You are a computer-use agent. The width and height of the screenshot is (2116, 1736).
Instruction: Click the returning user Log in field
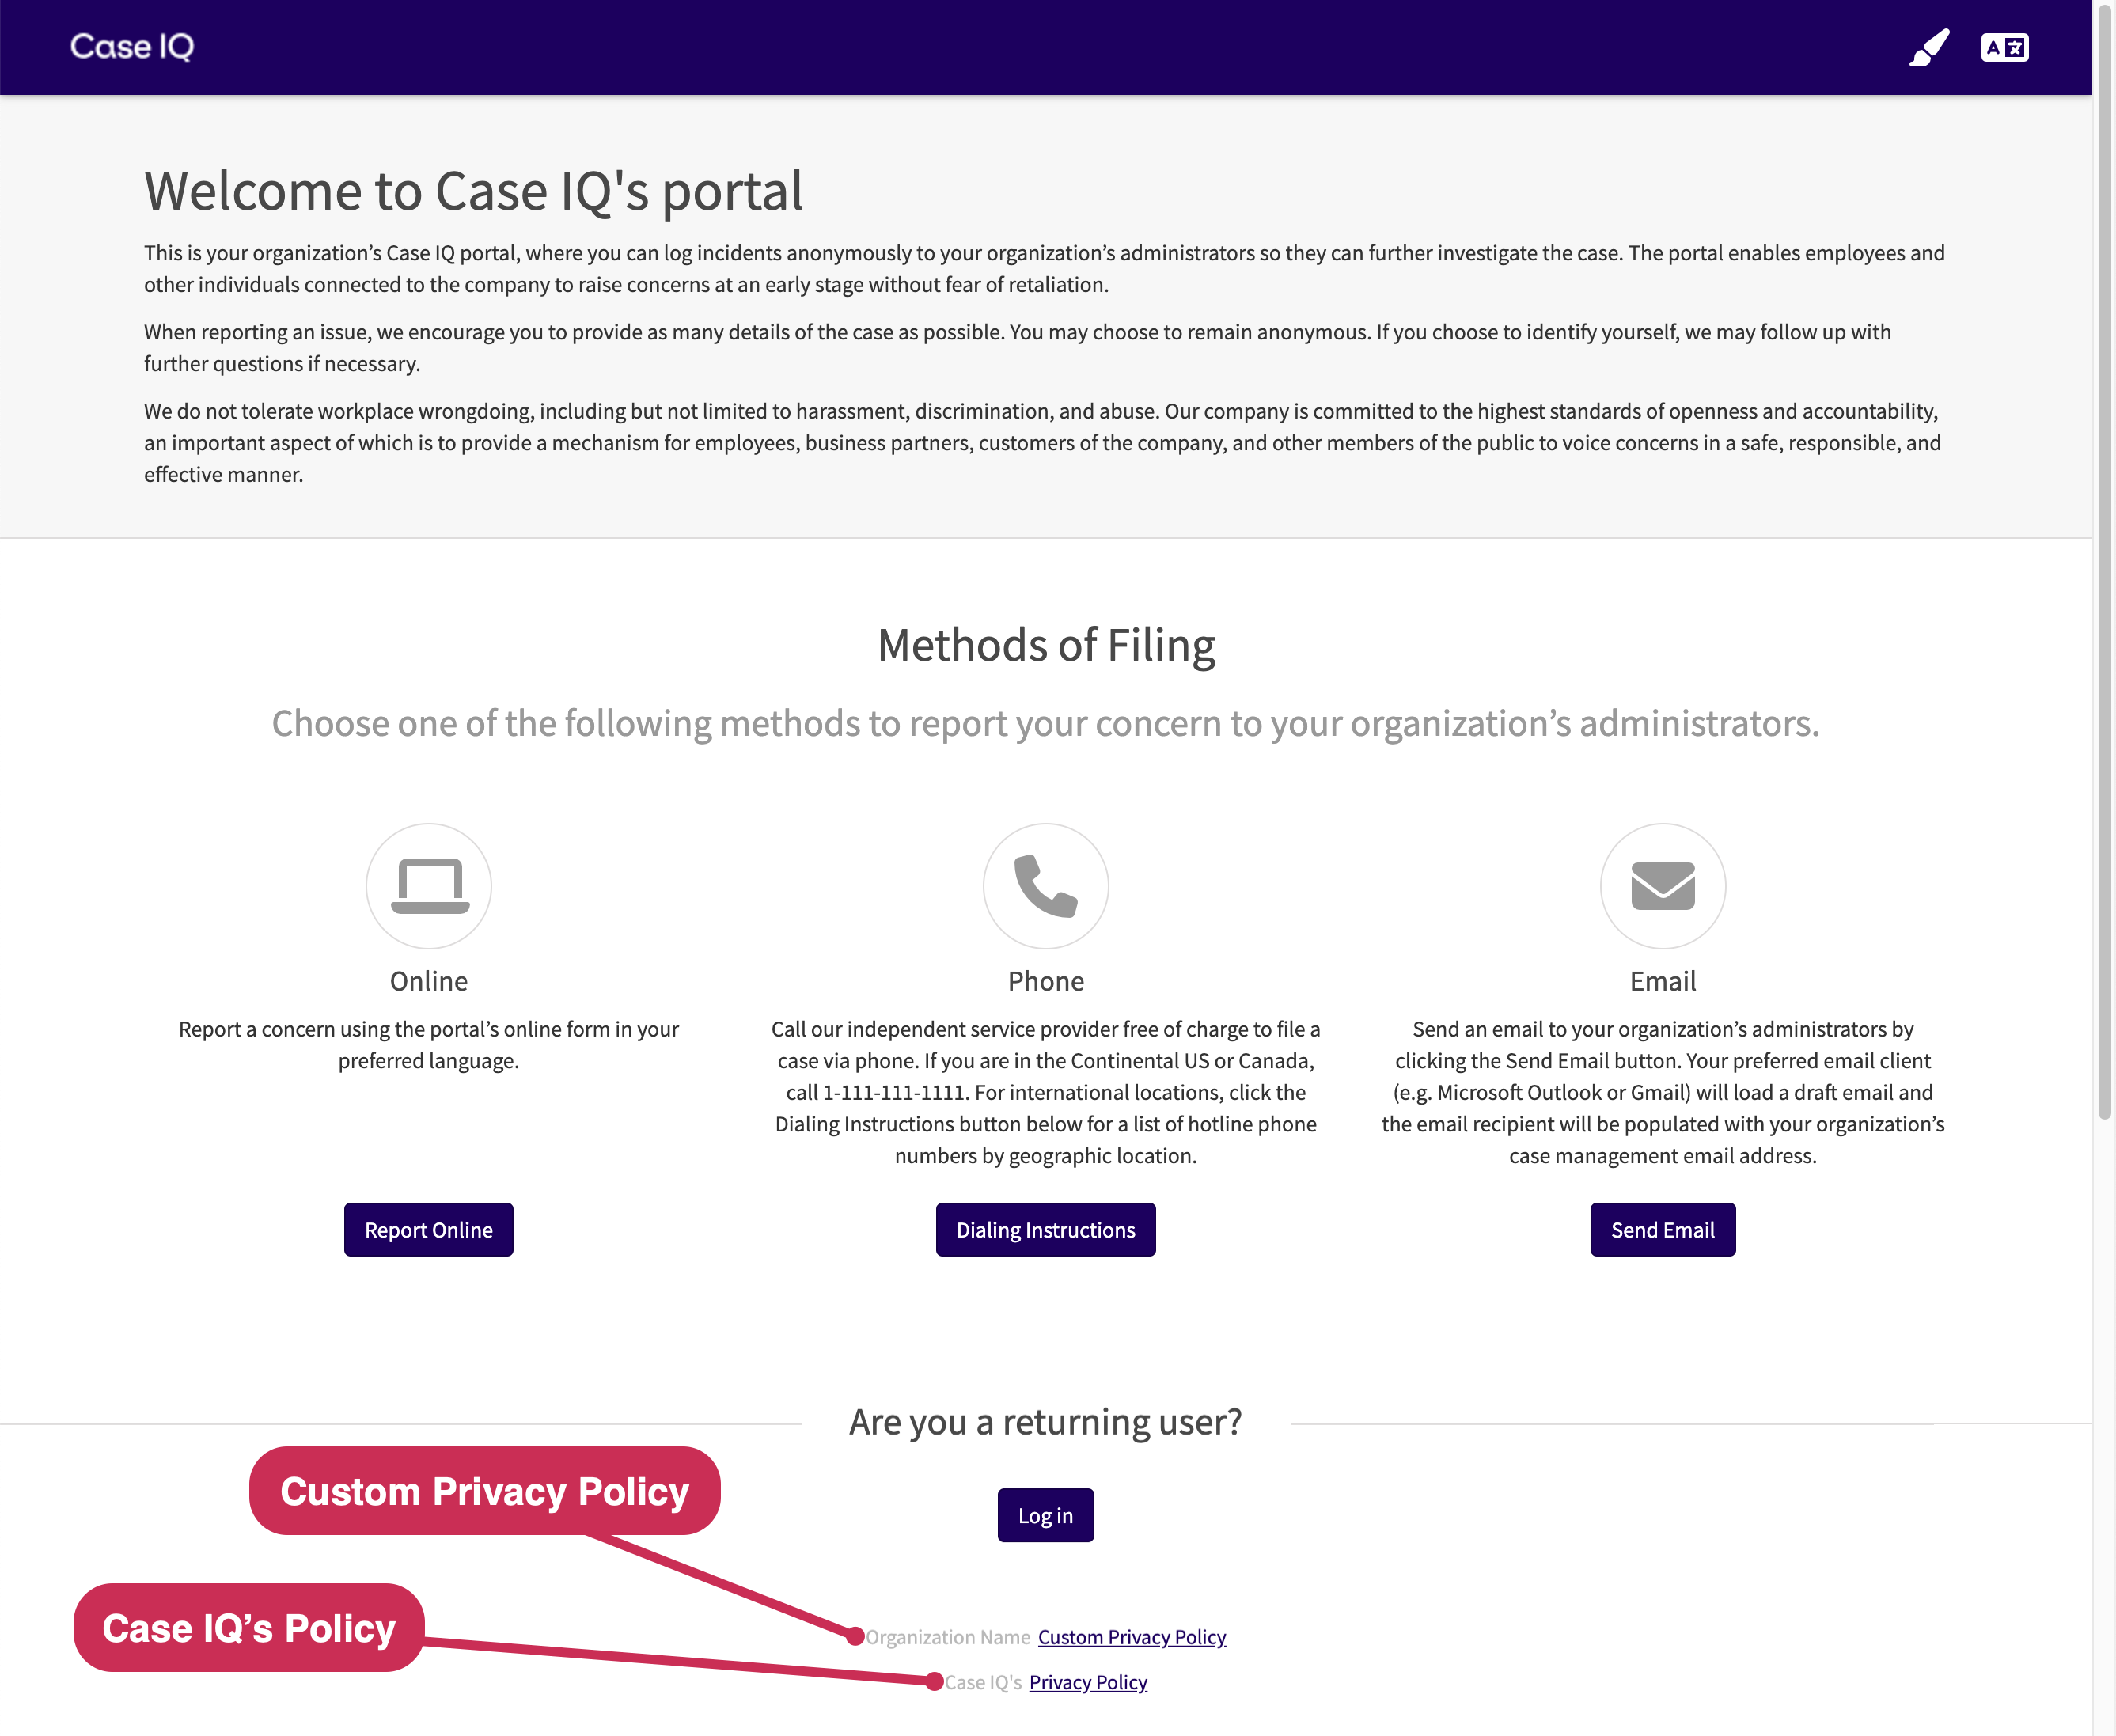[x=1044, y=1513]
